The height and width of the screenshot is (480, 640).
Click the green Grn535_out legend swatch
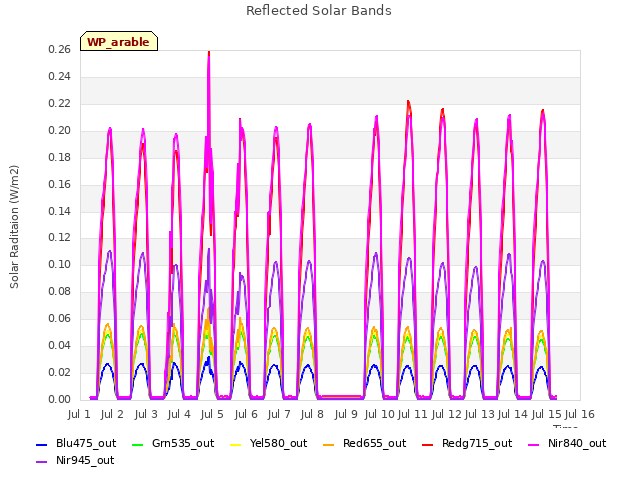[x=138, y=444]
